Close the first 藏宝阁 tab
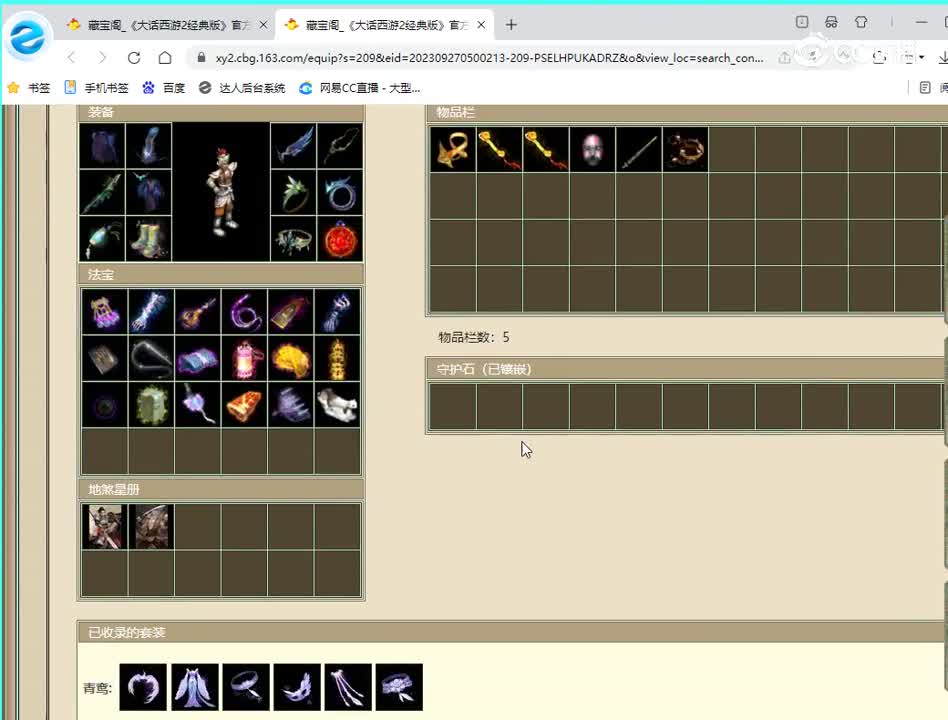 click(264, 25)
